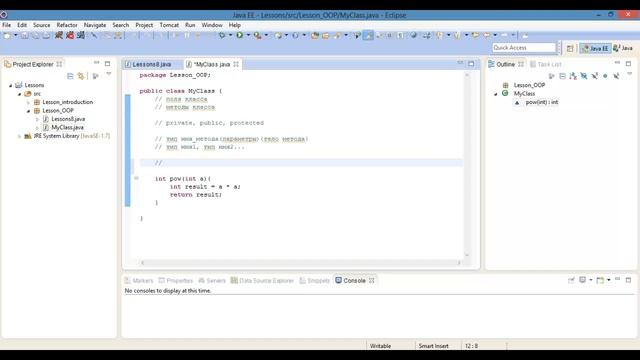Click the Quick Access search field
This screenshot has height=360, width=640.
[524, 48]
